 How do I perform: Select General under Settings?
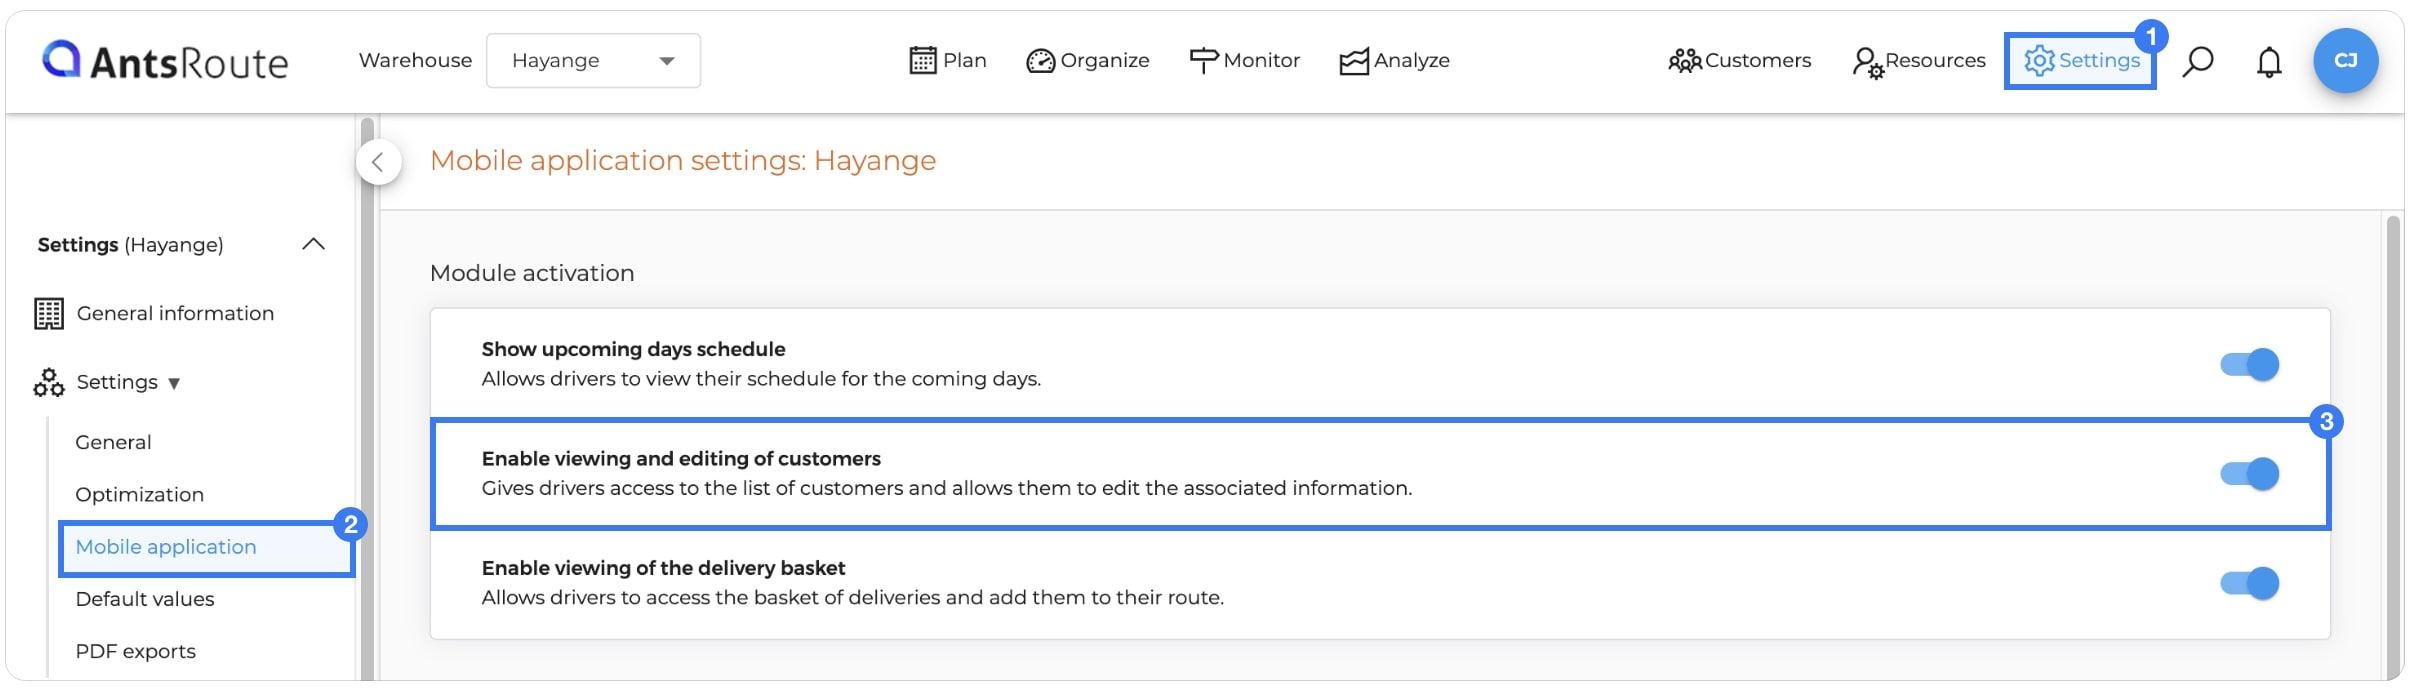pyautogui.click(x=113, y=442)
